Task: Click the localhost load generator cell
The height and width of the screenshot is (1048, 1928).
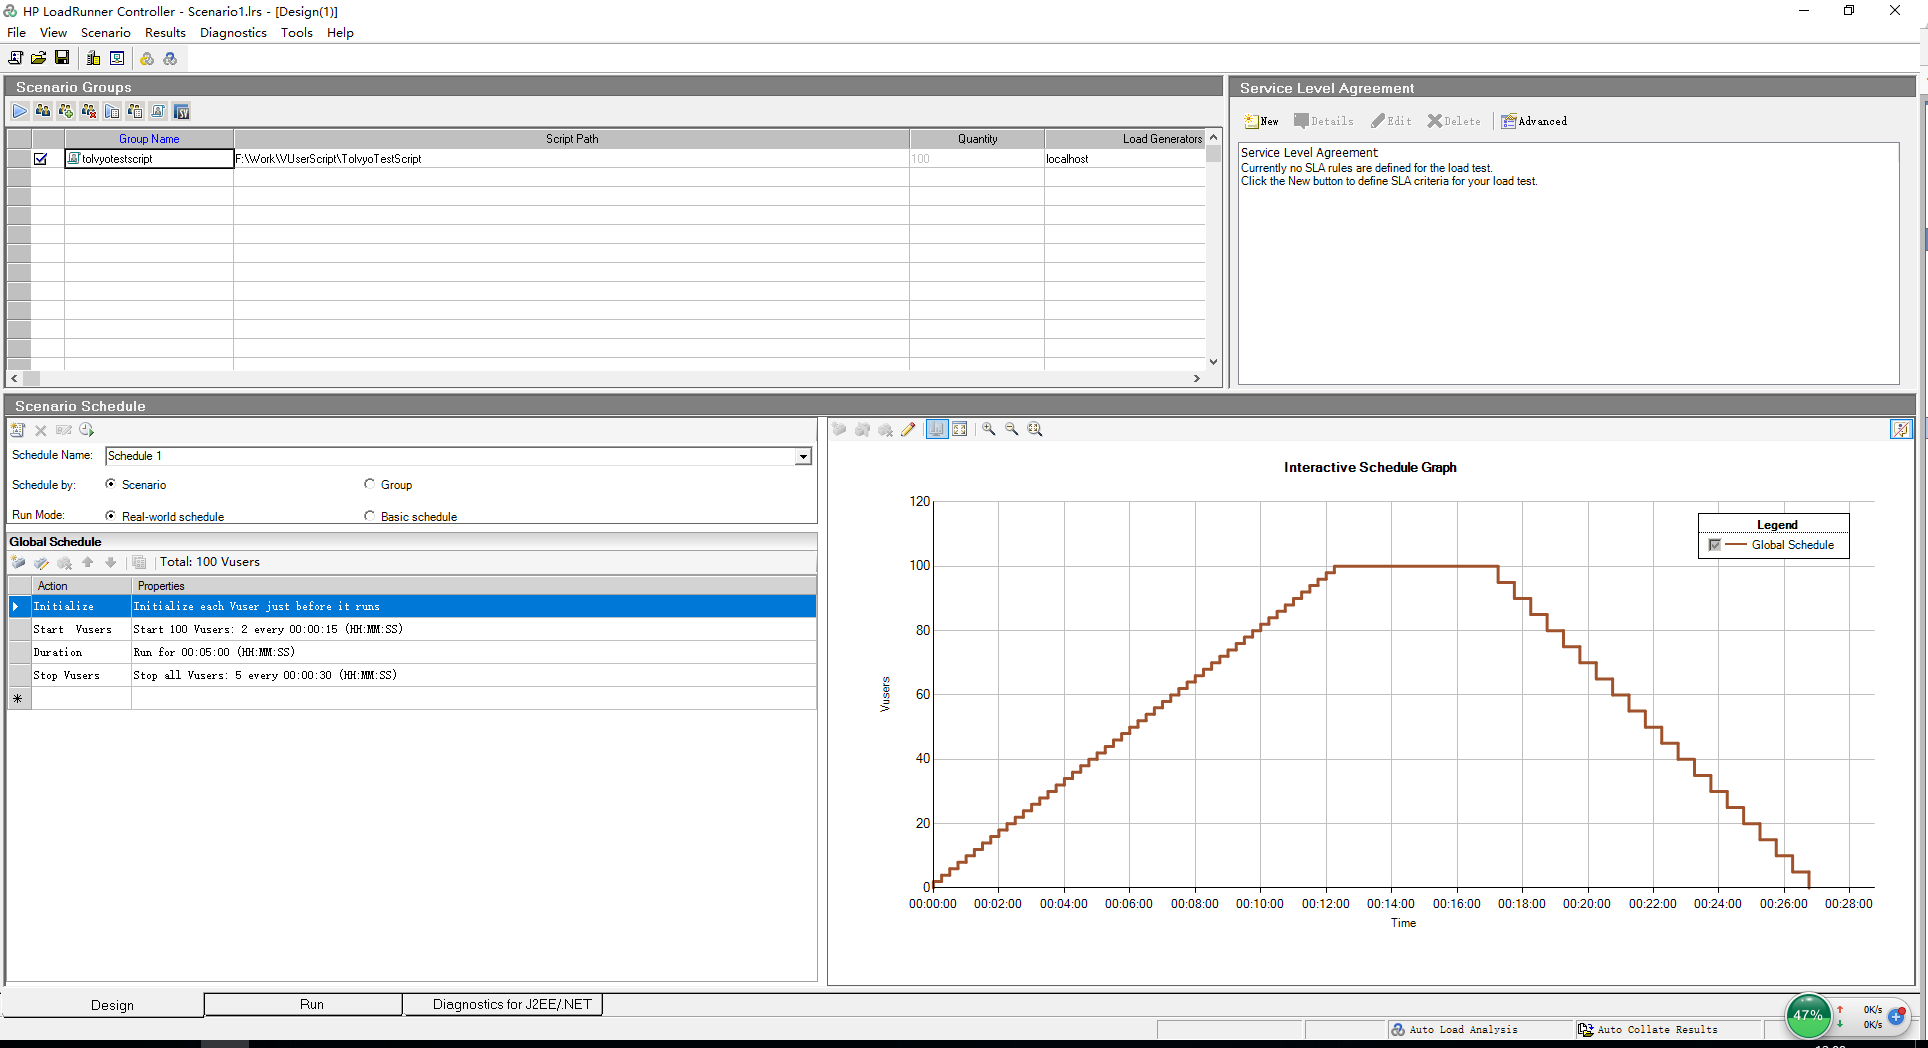Action: pos(1125,158)
